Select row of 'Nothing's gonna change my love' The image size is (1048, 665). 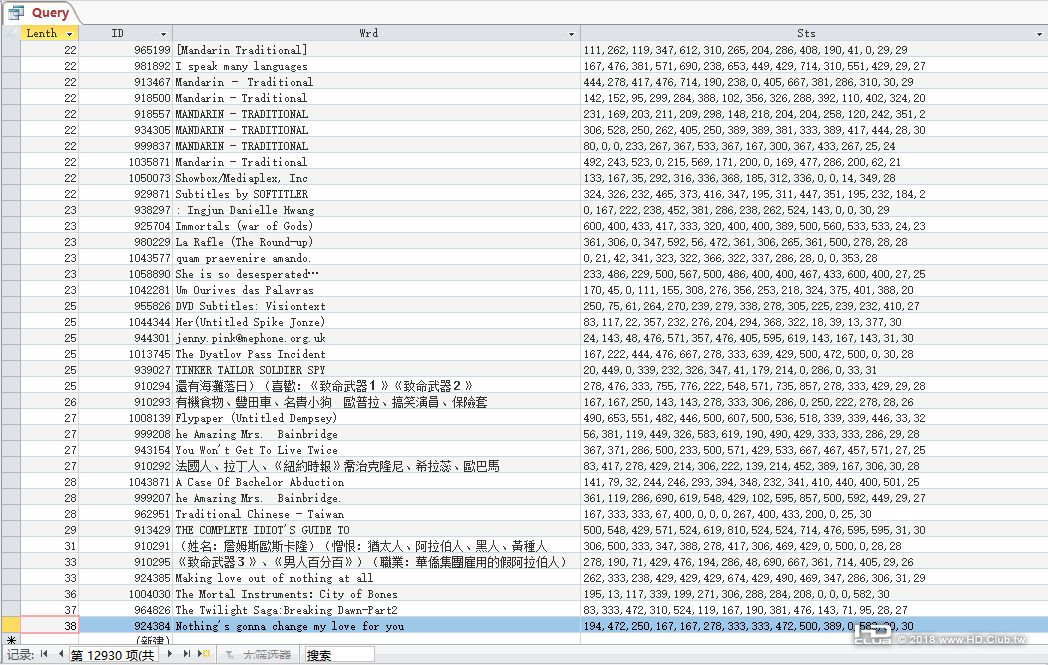(x=10, y=626)
